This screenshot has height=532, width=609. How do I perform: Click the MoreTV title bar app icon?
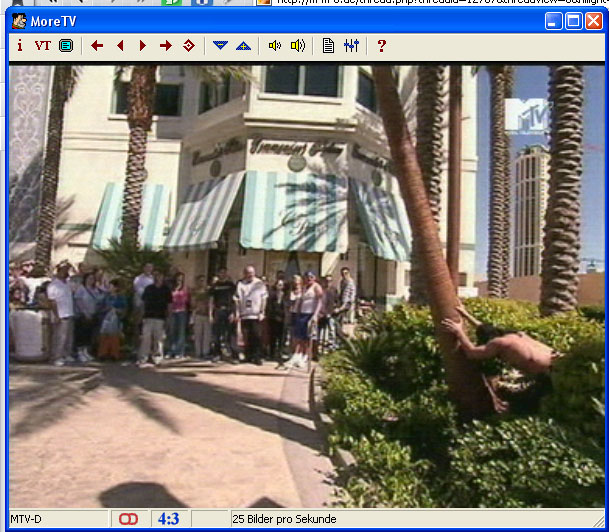[19, 21]
